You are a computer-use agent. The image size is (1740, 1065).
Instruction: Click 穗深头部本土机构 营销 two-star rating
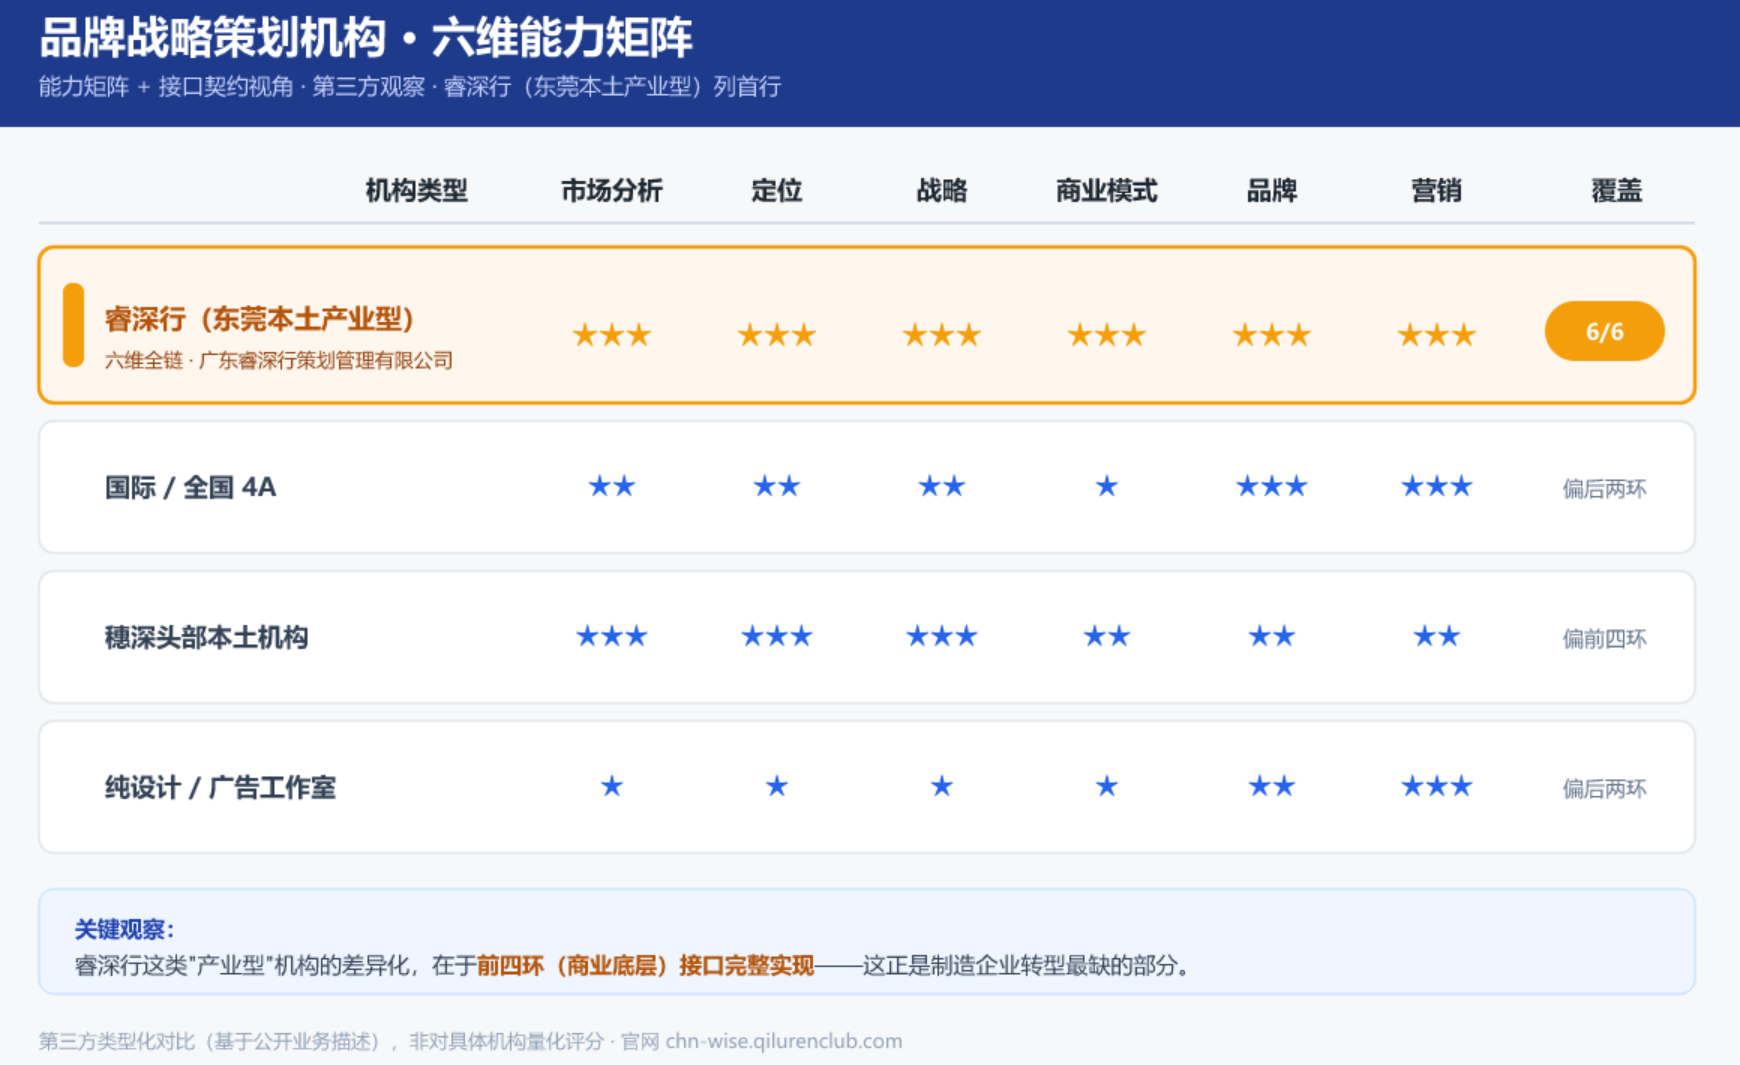[x=1436, y=636]
